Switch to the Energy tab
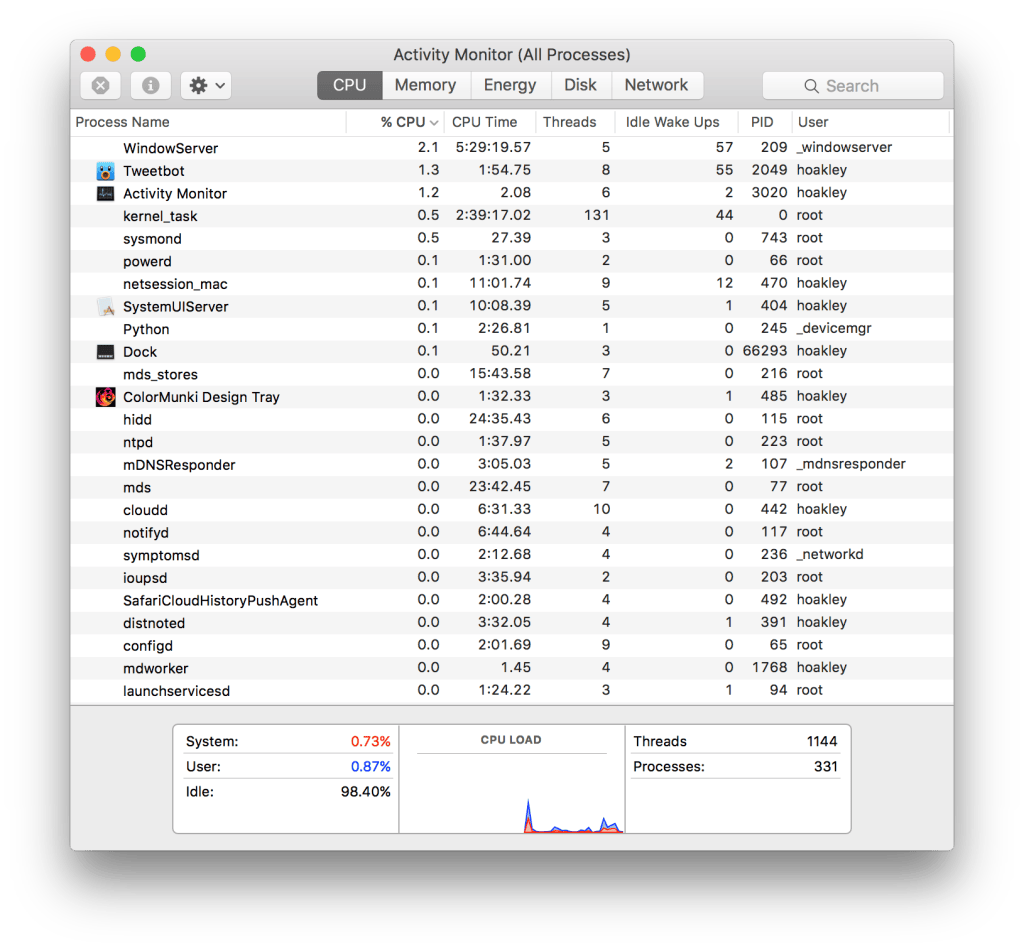The image size is (1024, 951). pyautogui.click(x=510, y=86)
